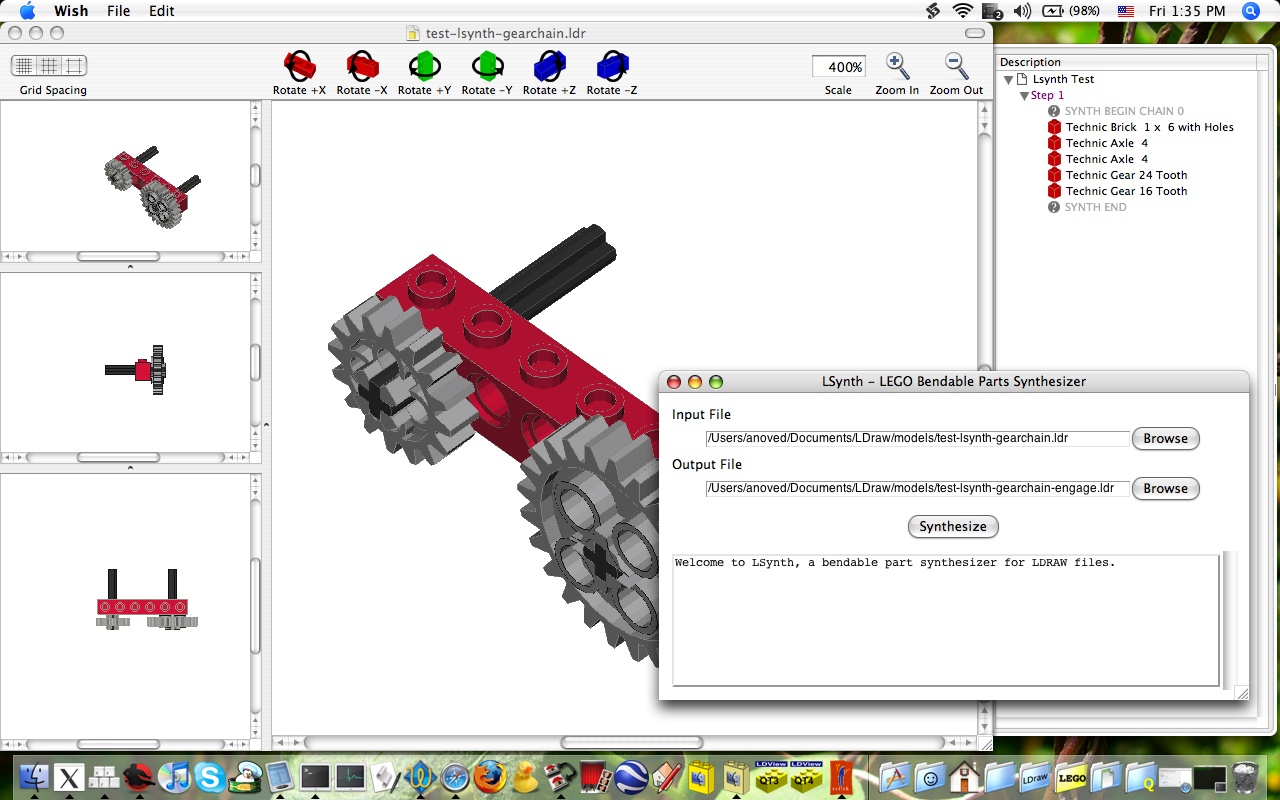Open the Edit menu
This screenshot has width=1280, height=800.
click(x=162, y=11)
